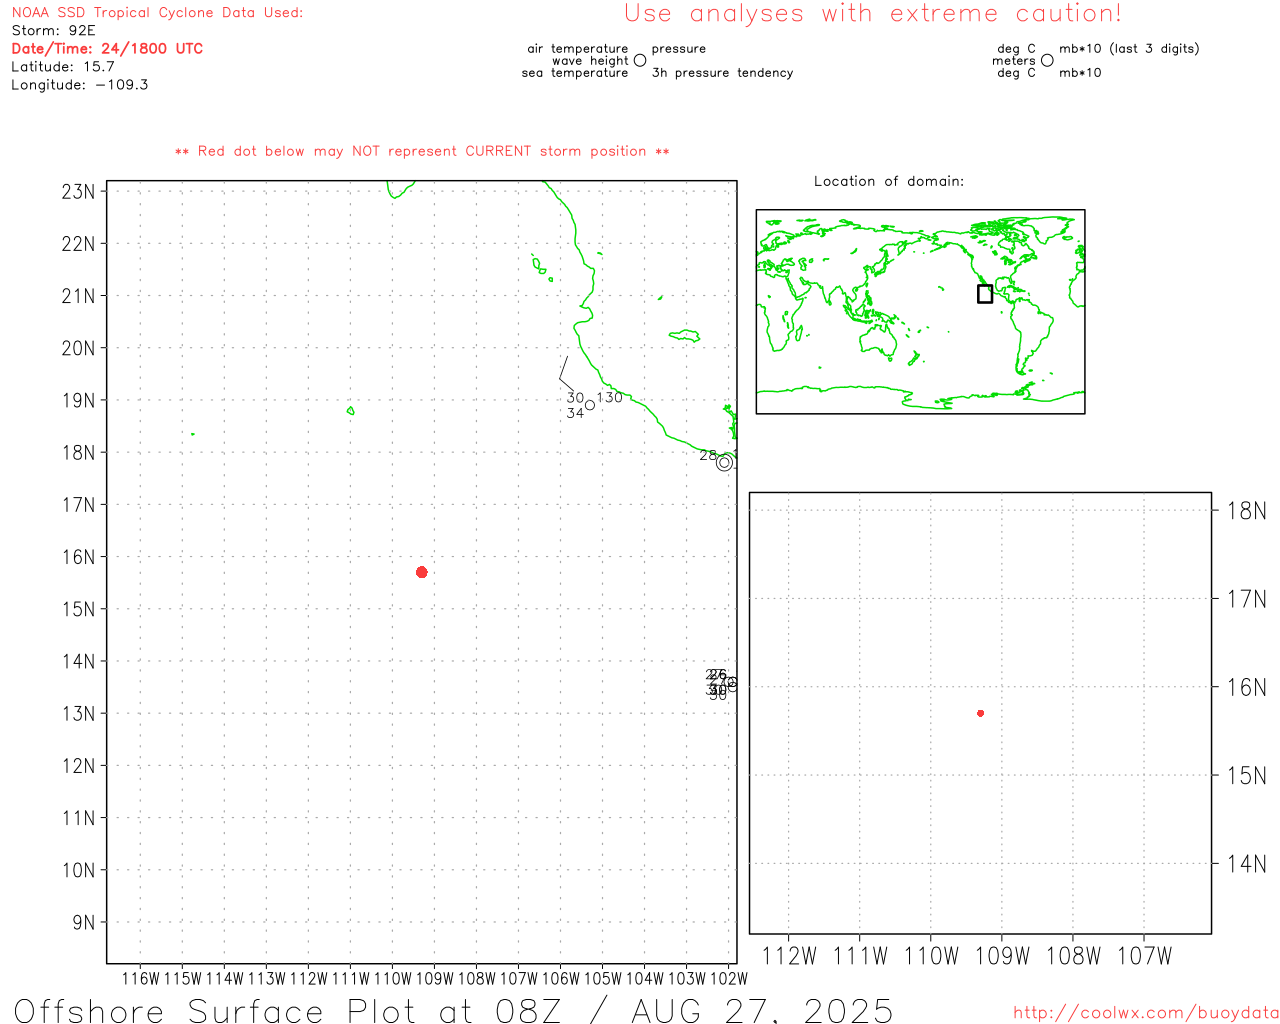Viewport: 1280px width, 1024px height.
Task: Click the 114W longitude label
Action: (224, 978)
